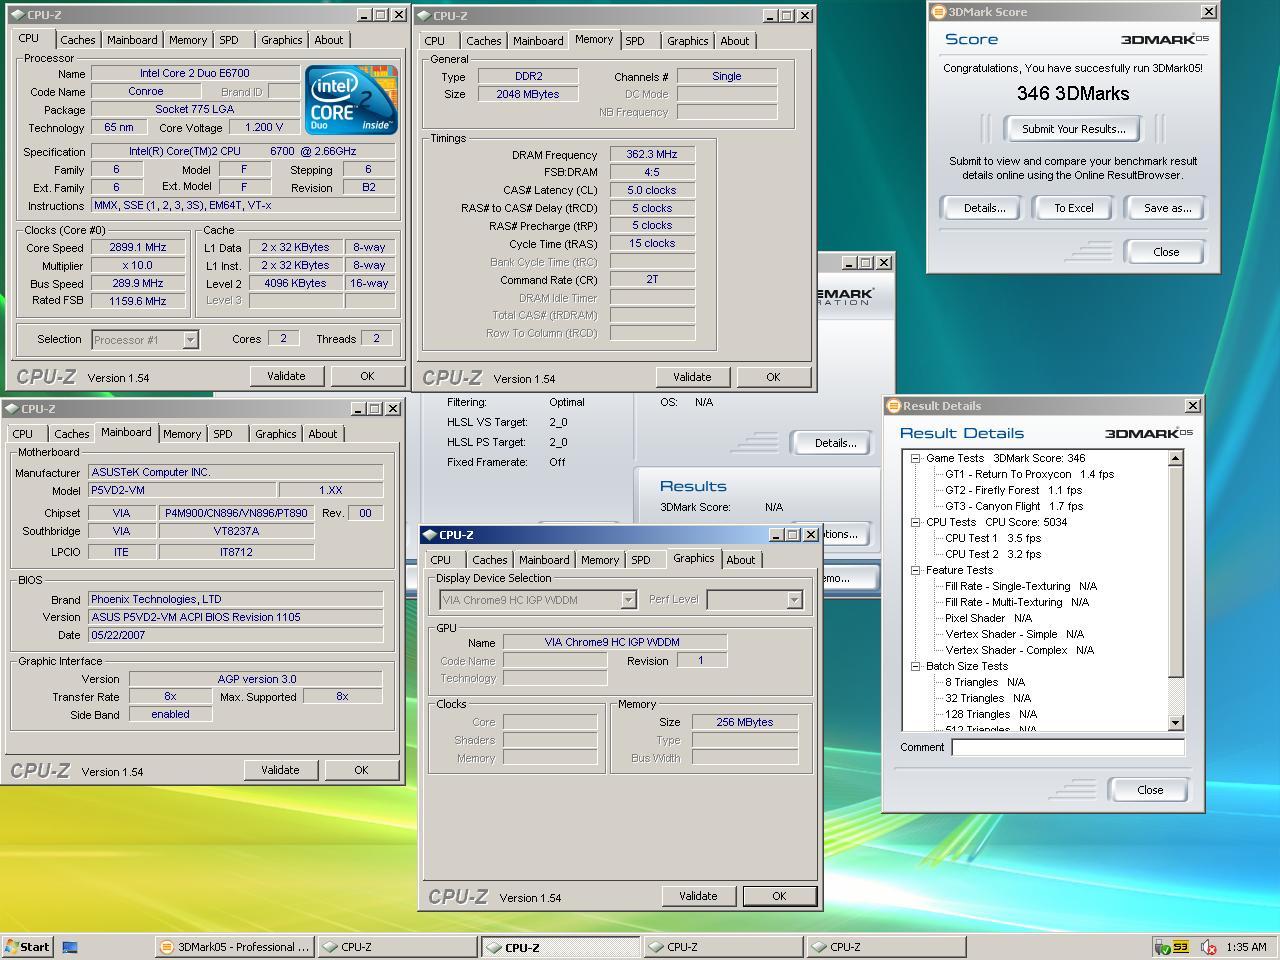This screenshot has height=960, width=1280.
Task: Click BIOS date 05/22/2007 field
Action: [235, 635]
